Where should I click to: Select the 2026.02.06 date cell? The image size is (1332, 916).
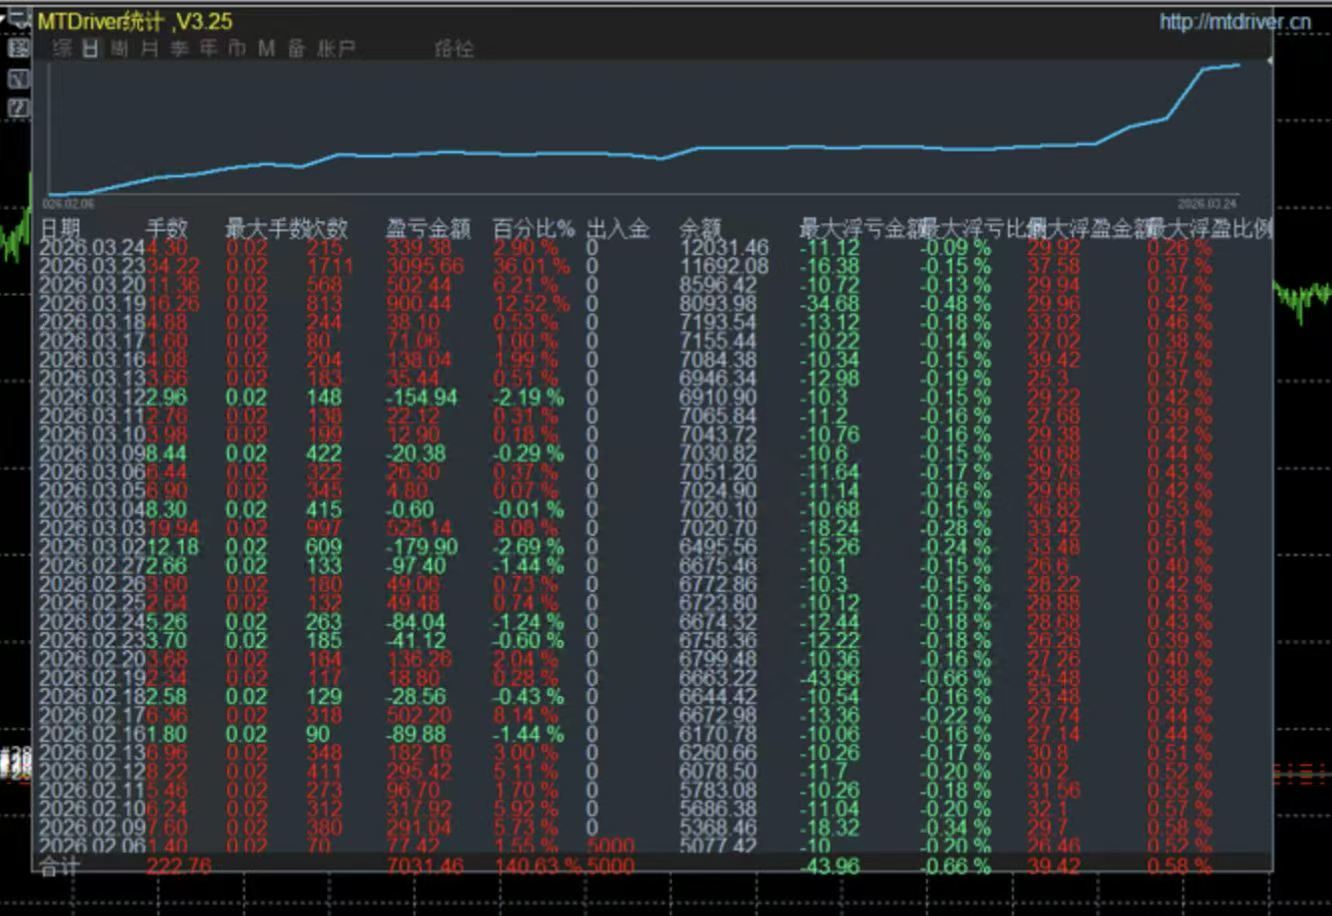[x=92, y=846]
